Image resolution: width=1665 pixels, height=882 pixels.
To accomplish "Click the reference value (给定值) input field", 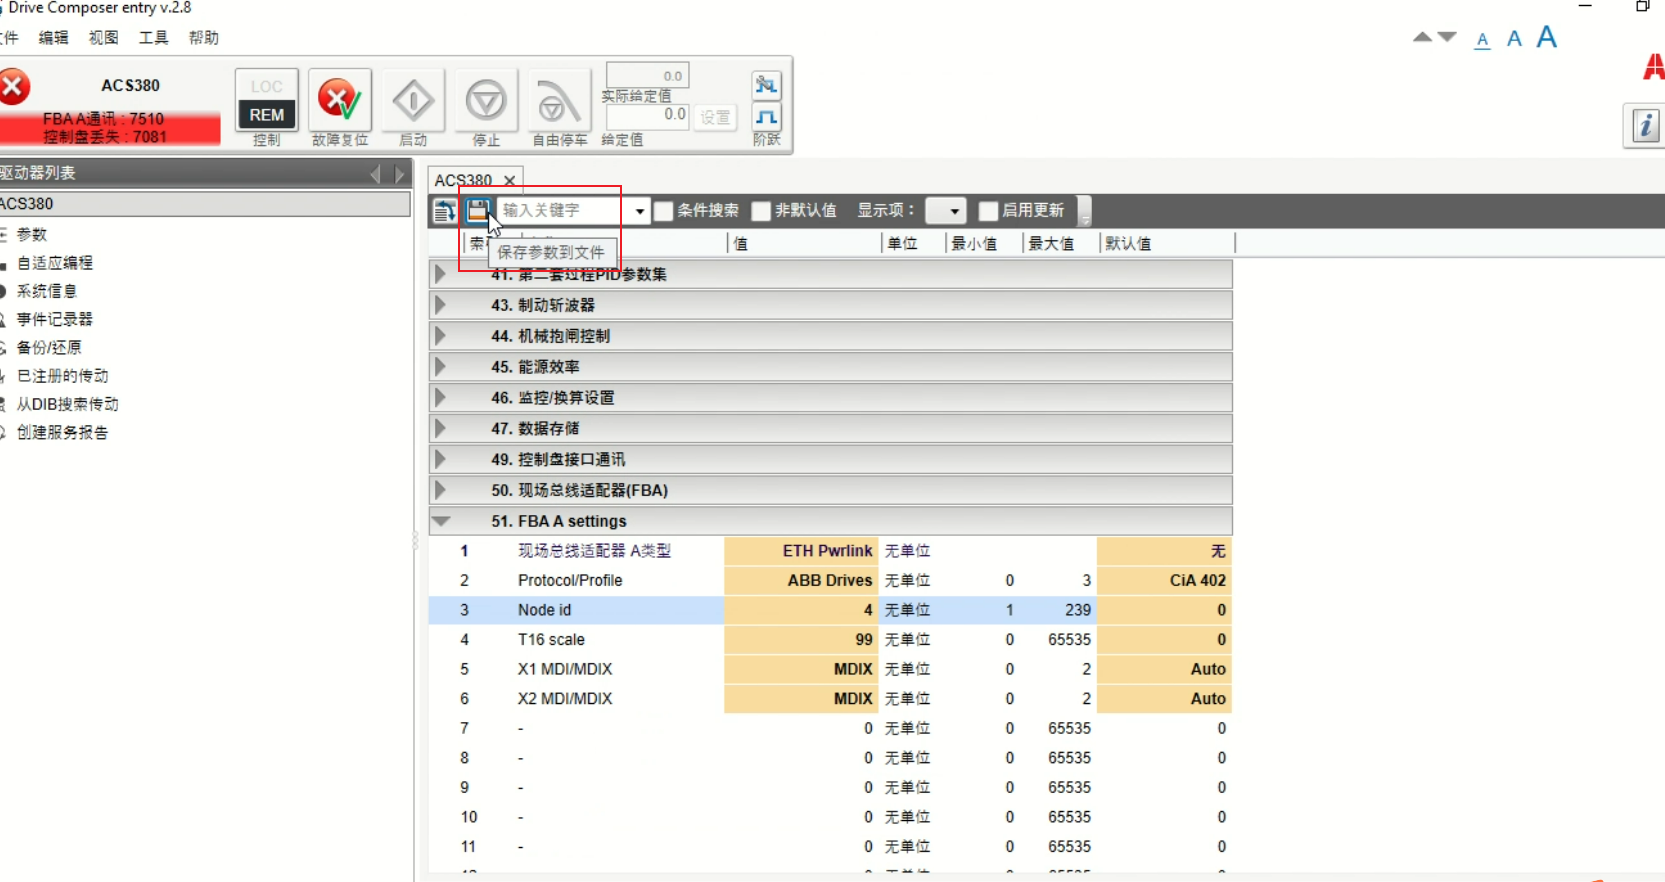I will 647,116.
